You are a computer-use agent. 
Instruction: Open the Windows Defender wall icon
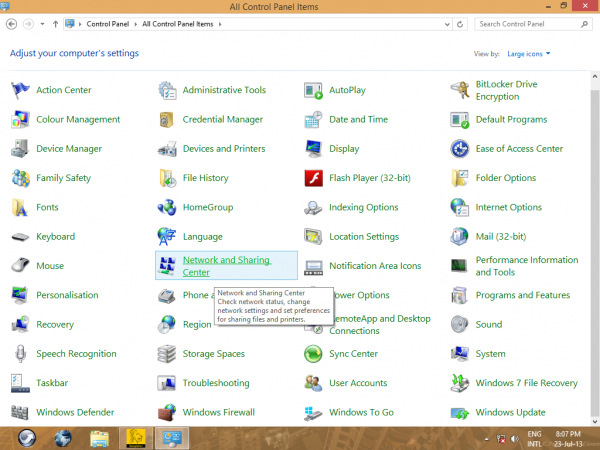coord(20,412)
